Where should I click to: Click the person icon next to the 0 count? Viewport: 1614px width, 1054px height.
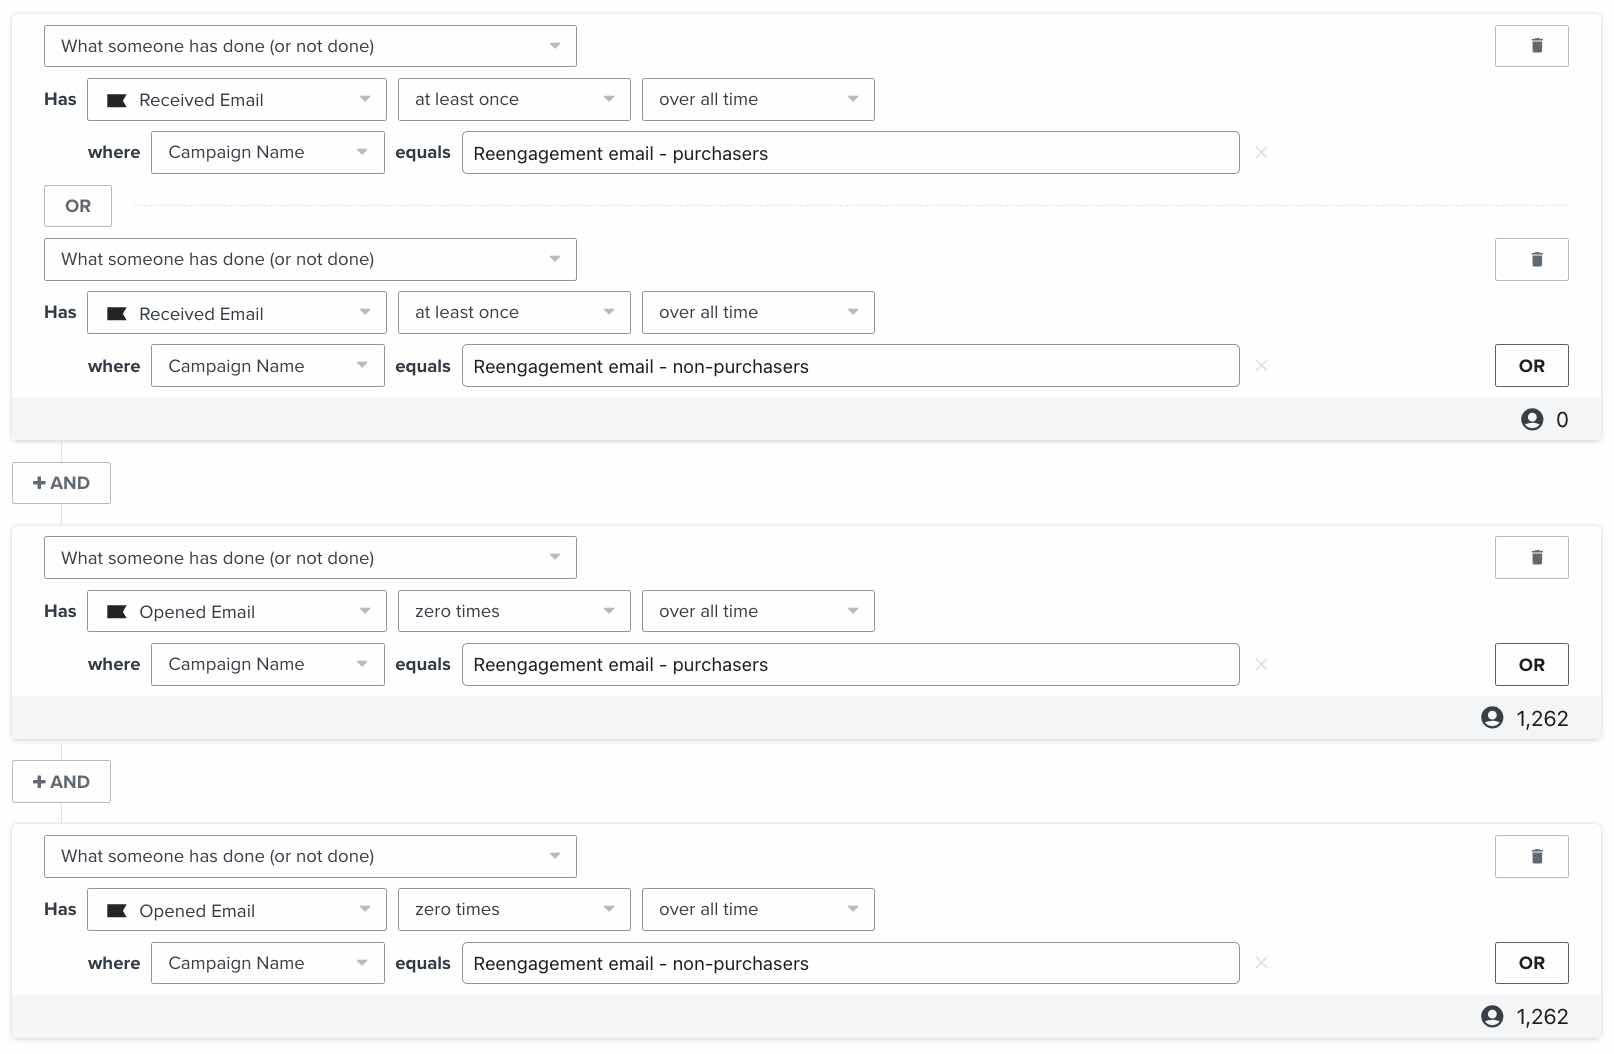point(1532,420)
